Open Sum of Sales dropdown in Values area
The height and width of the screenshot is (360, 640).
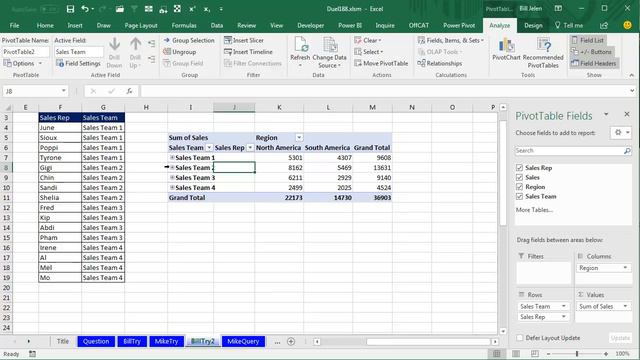[625, 306]
